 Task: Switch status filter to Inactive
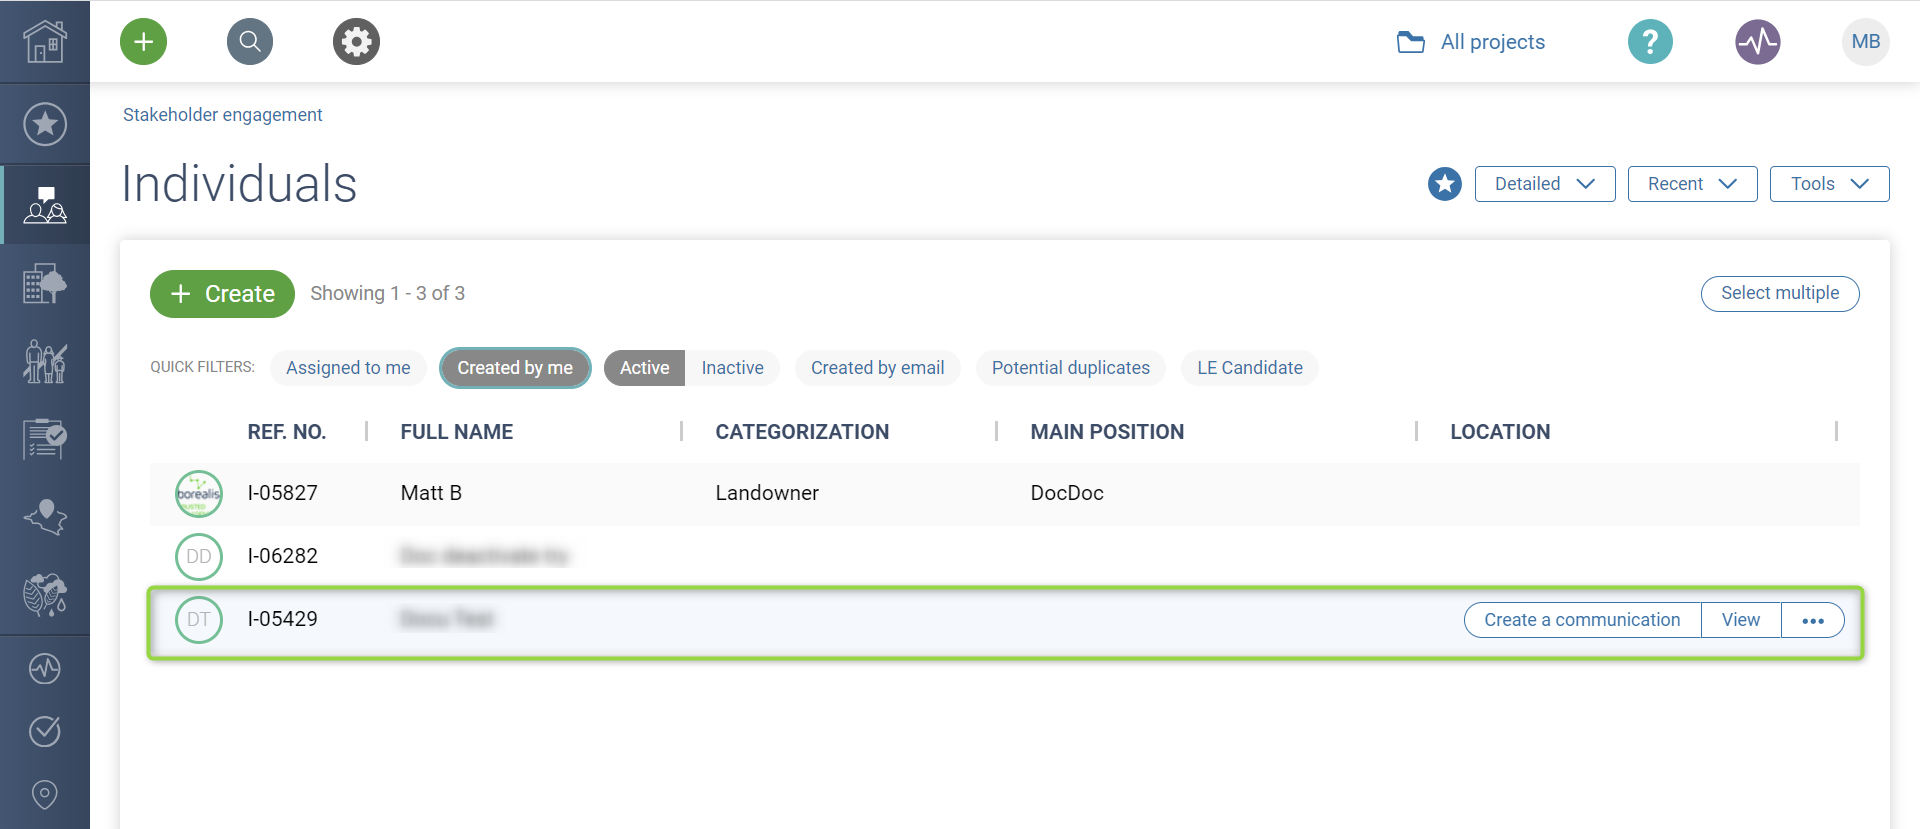coord(732,368)
